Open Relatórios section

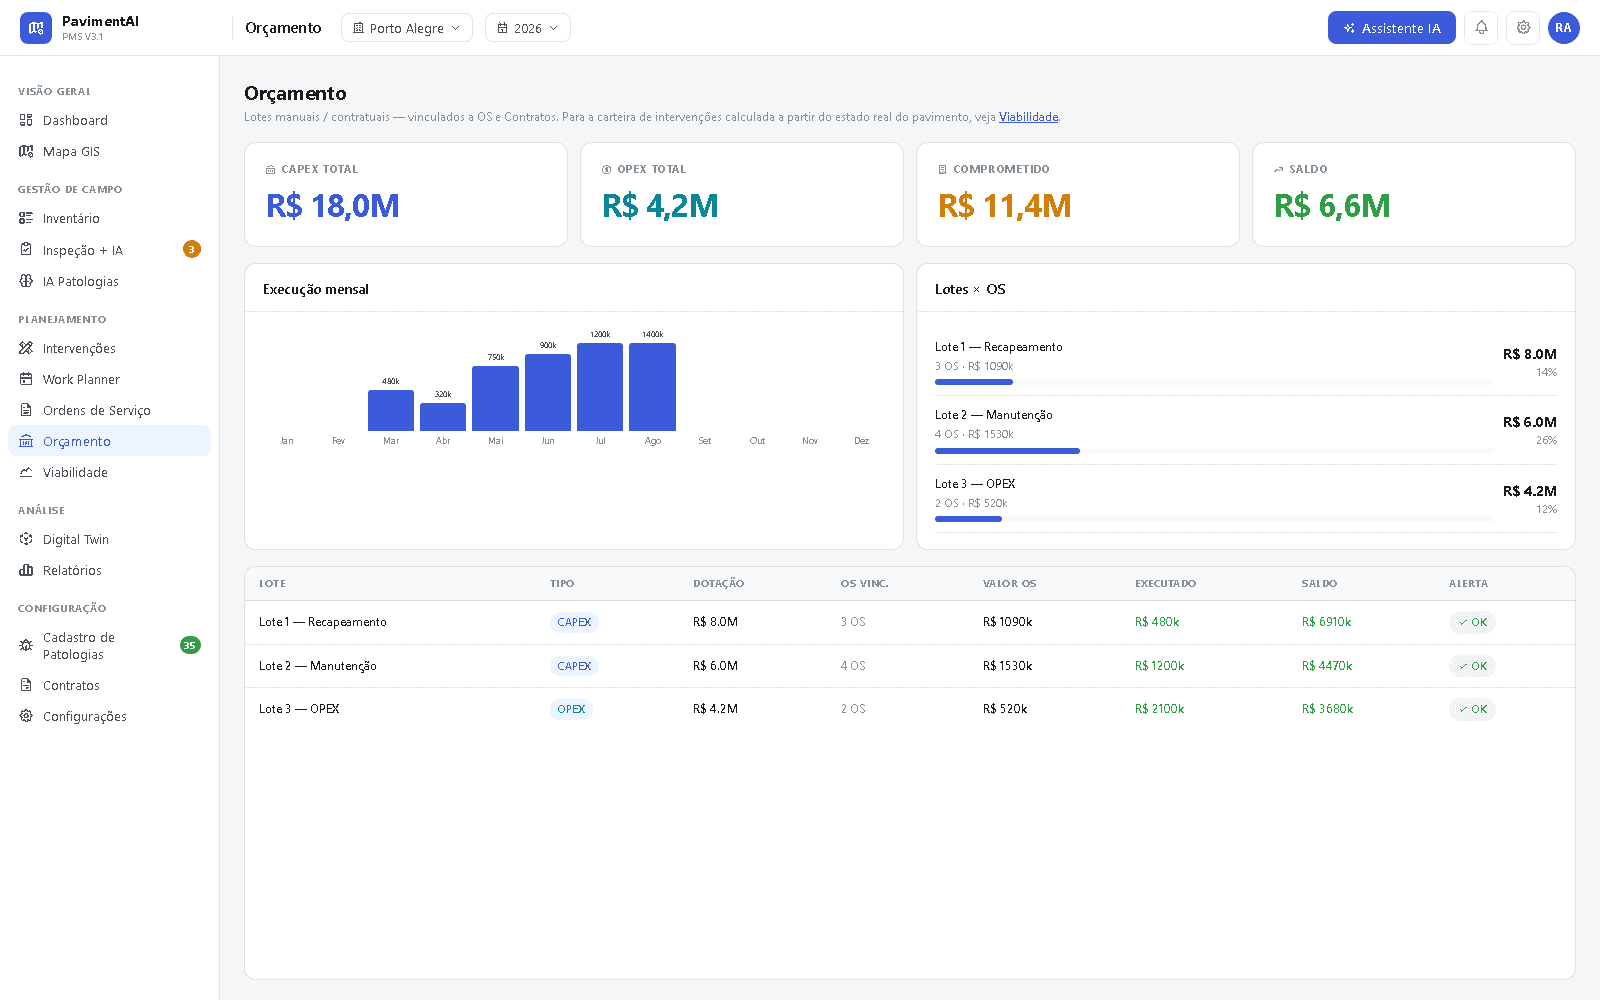(x=110, y=570)
